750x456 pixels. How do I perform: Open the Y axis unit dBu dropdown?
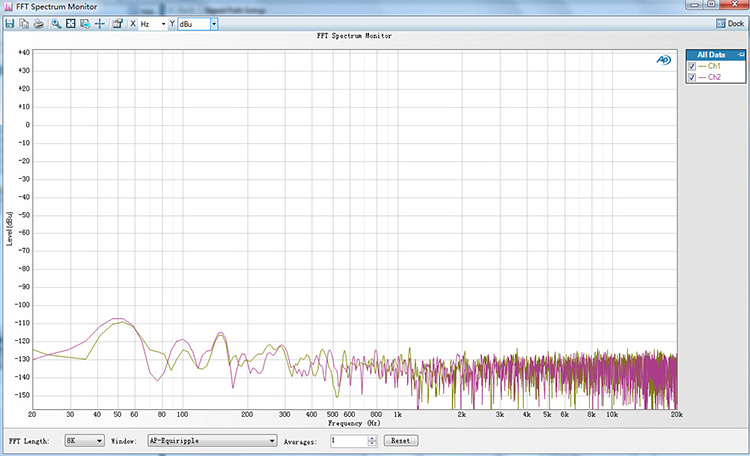pyautogui.click(x=213, y=23)
